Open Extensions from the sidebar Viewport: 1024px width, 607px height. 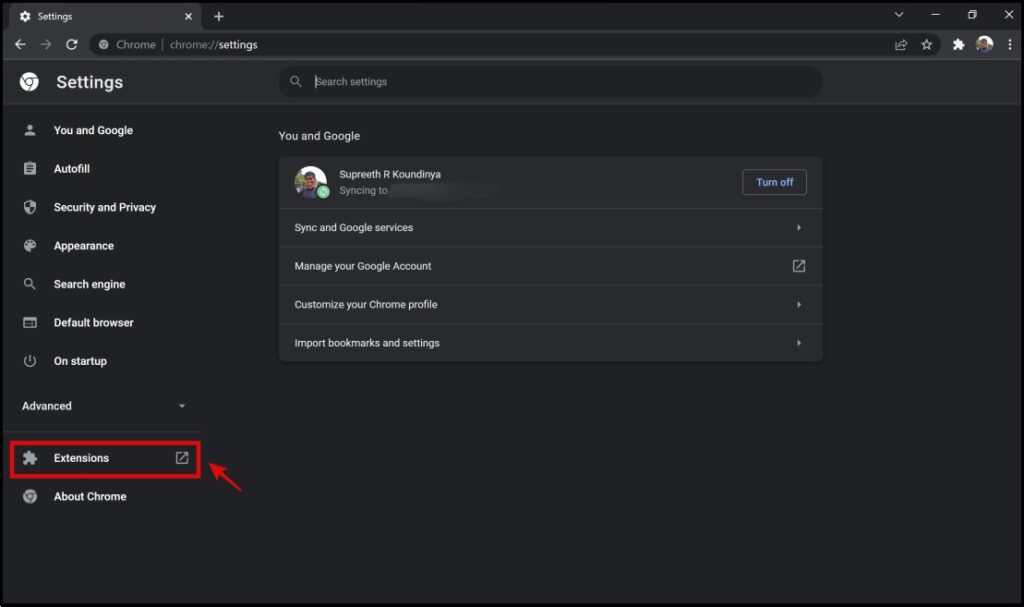(x=105, y=458)
